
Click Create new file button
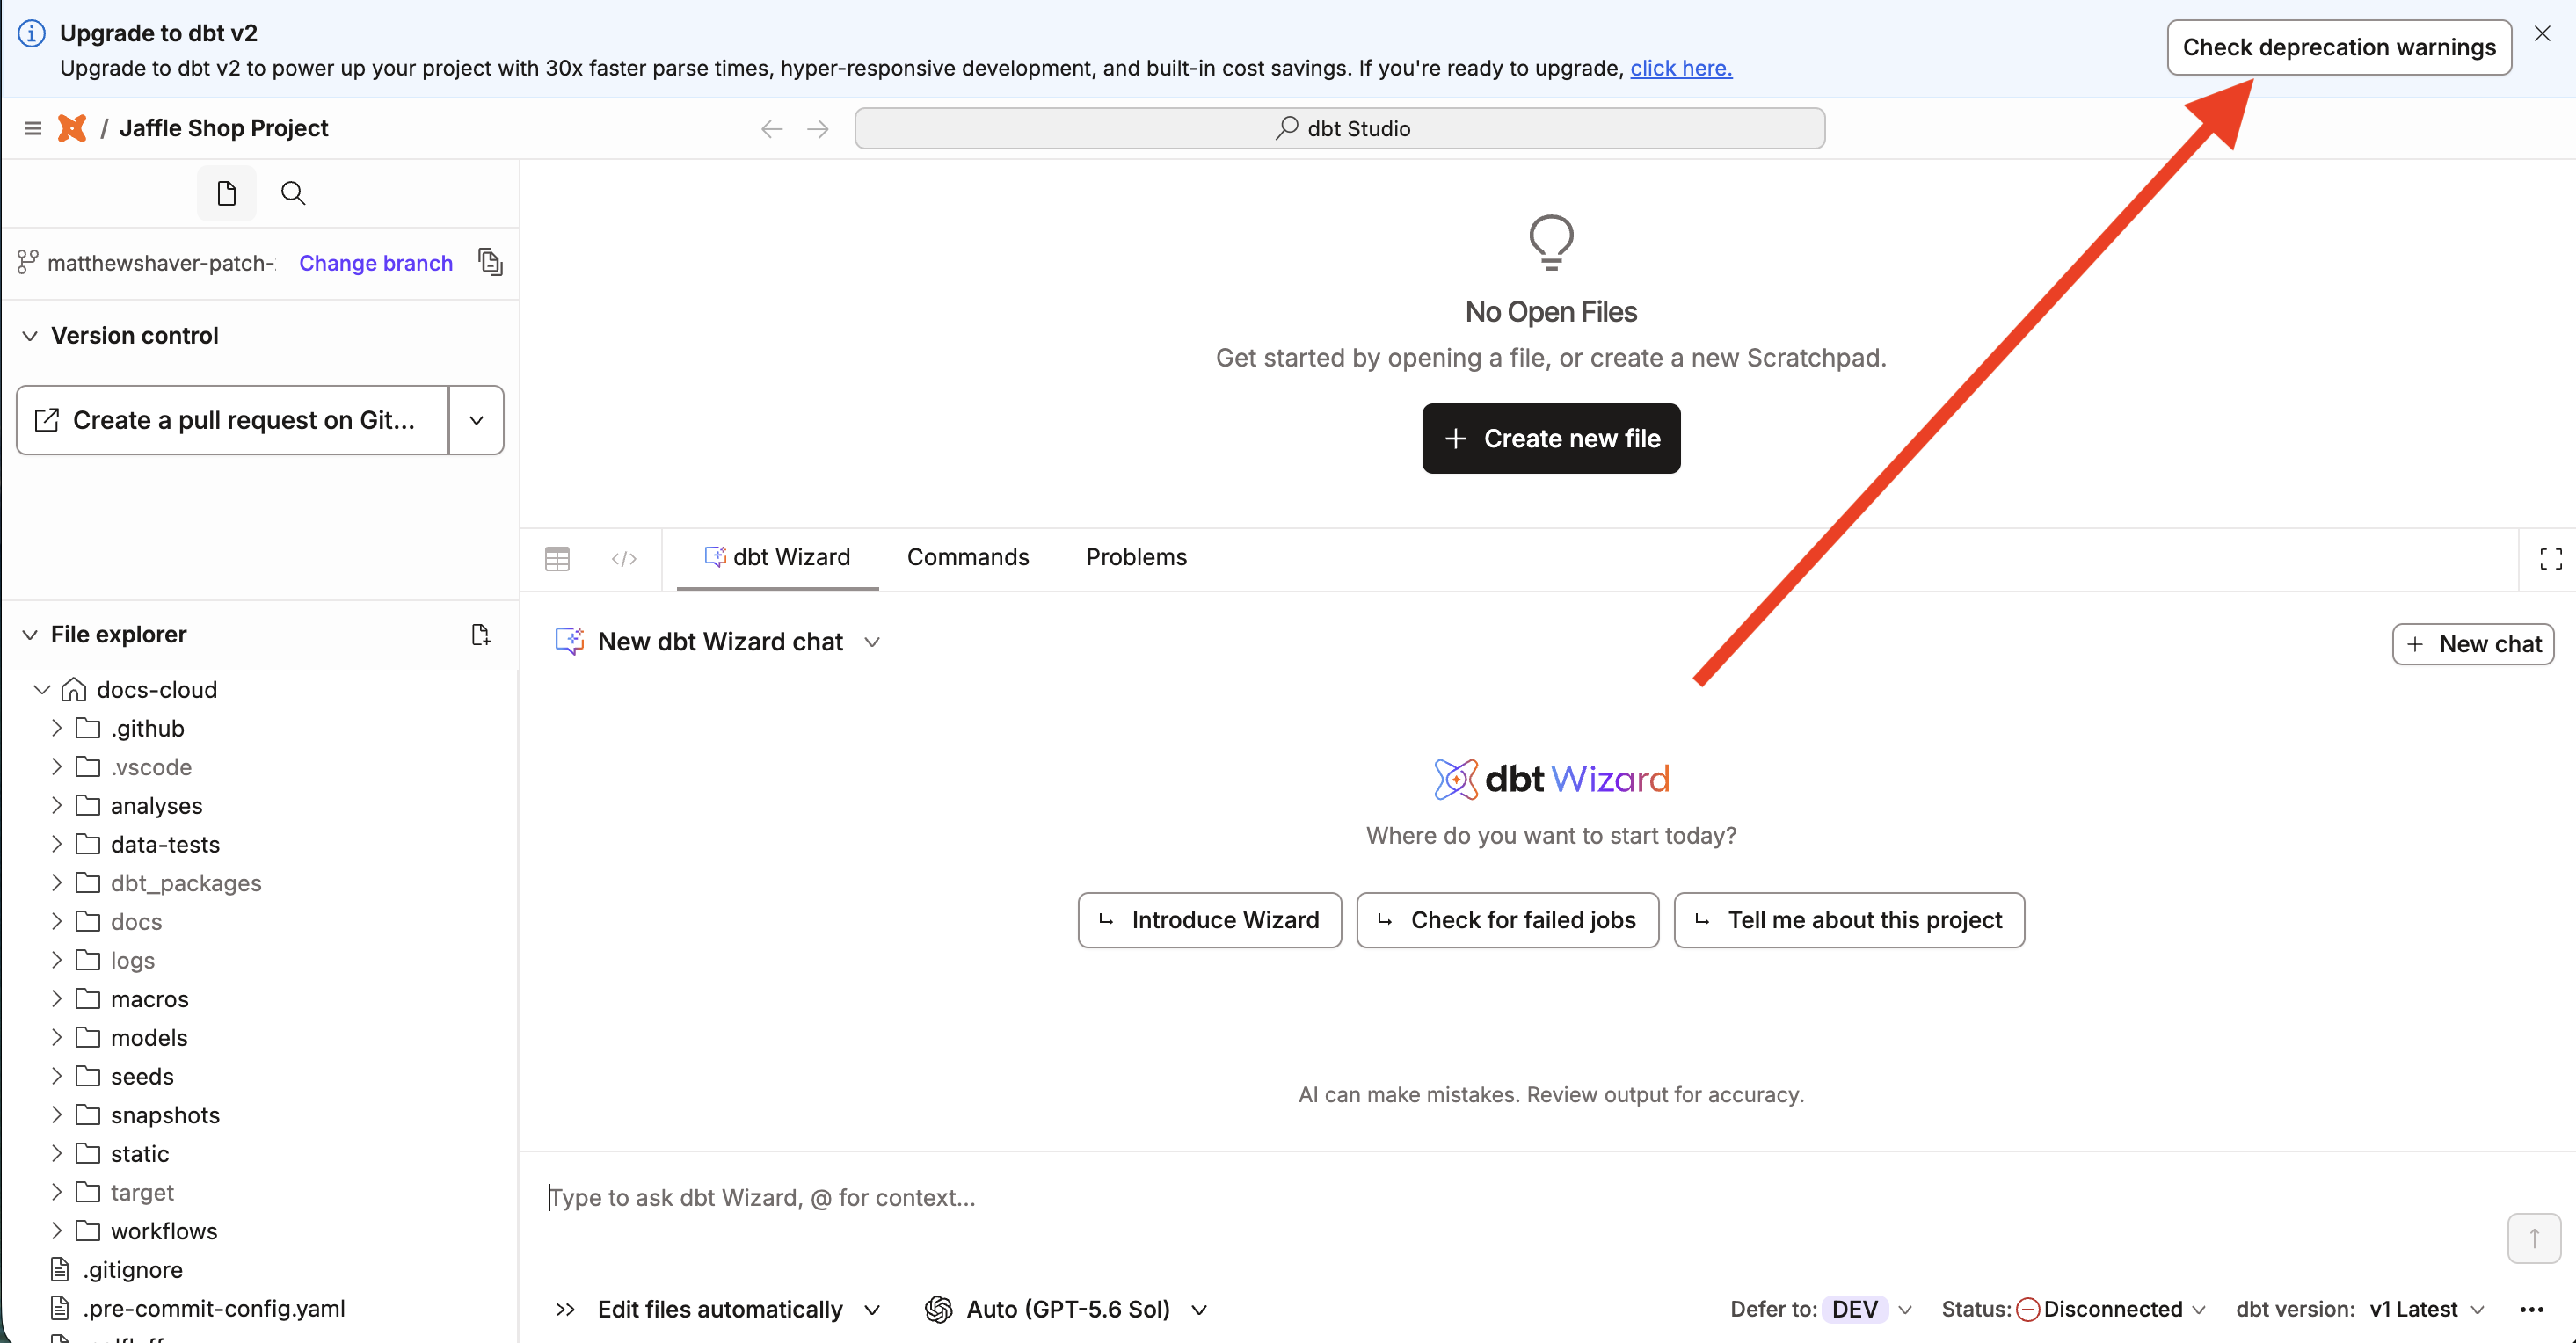(1550, 438)
